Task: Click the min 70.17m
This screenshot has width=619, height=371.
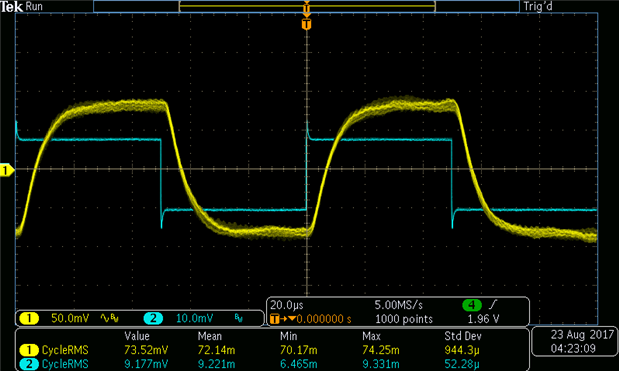Action: pos(298,350)
